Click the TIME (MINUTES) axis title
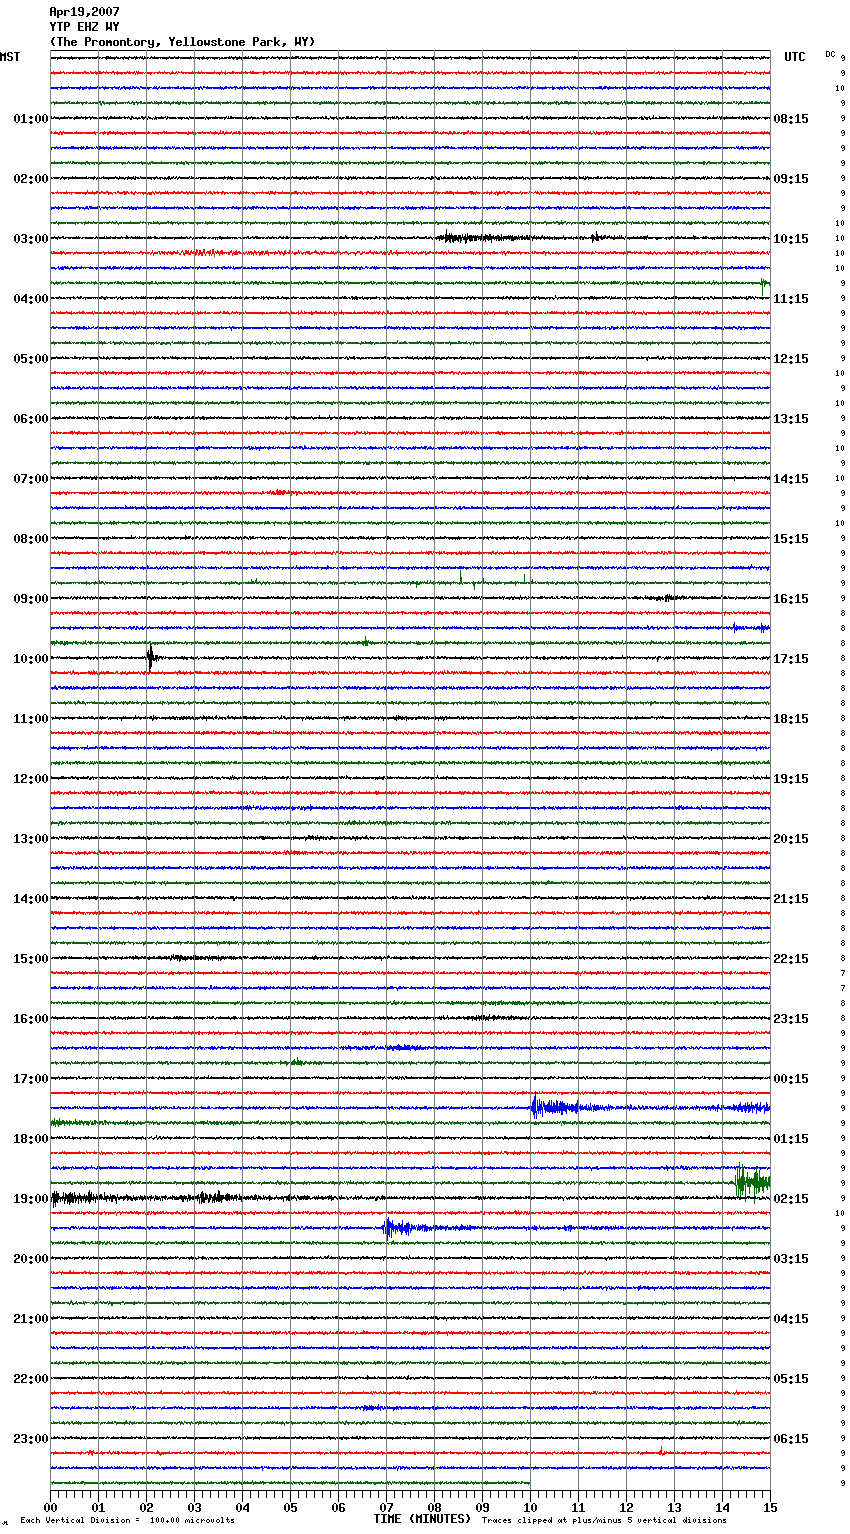 [x=422, y=1519]
